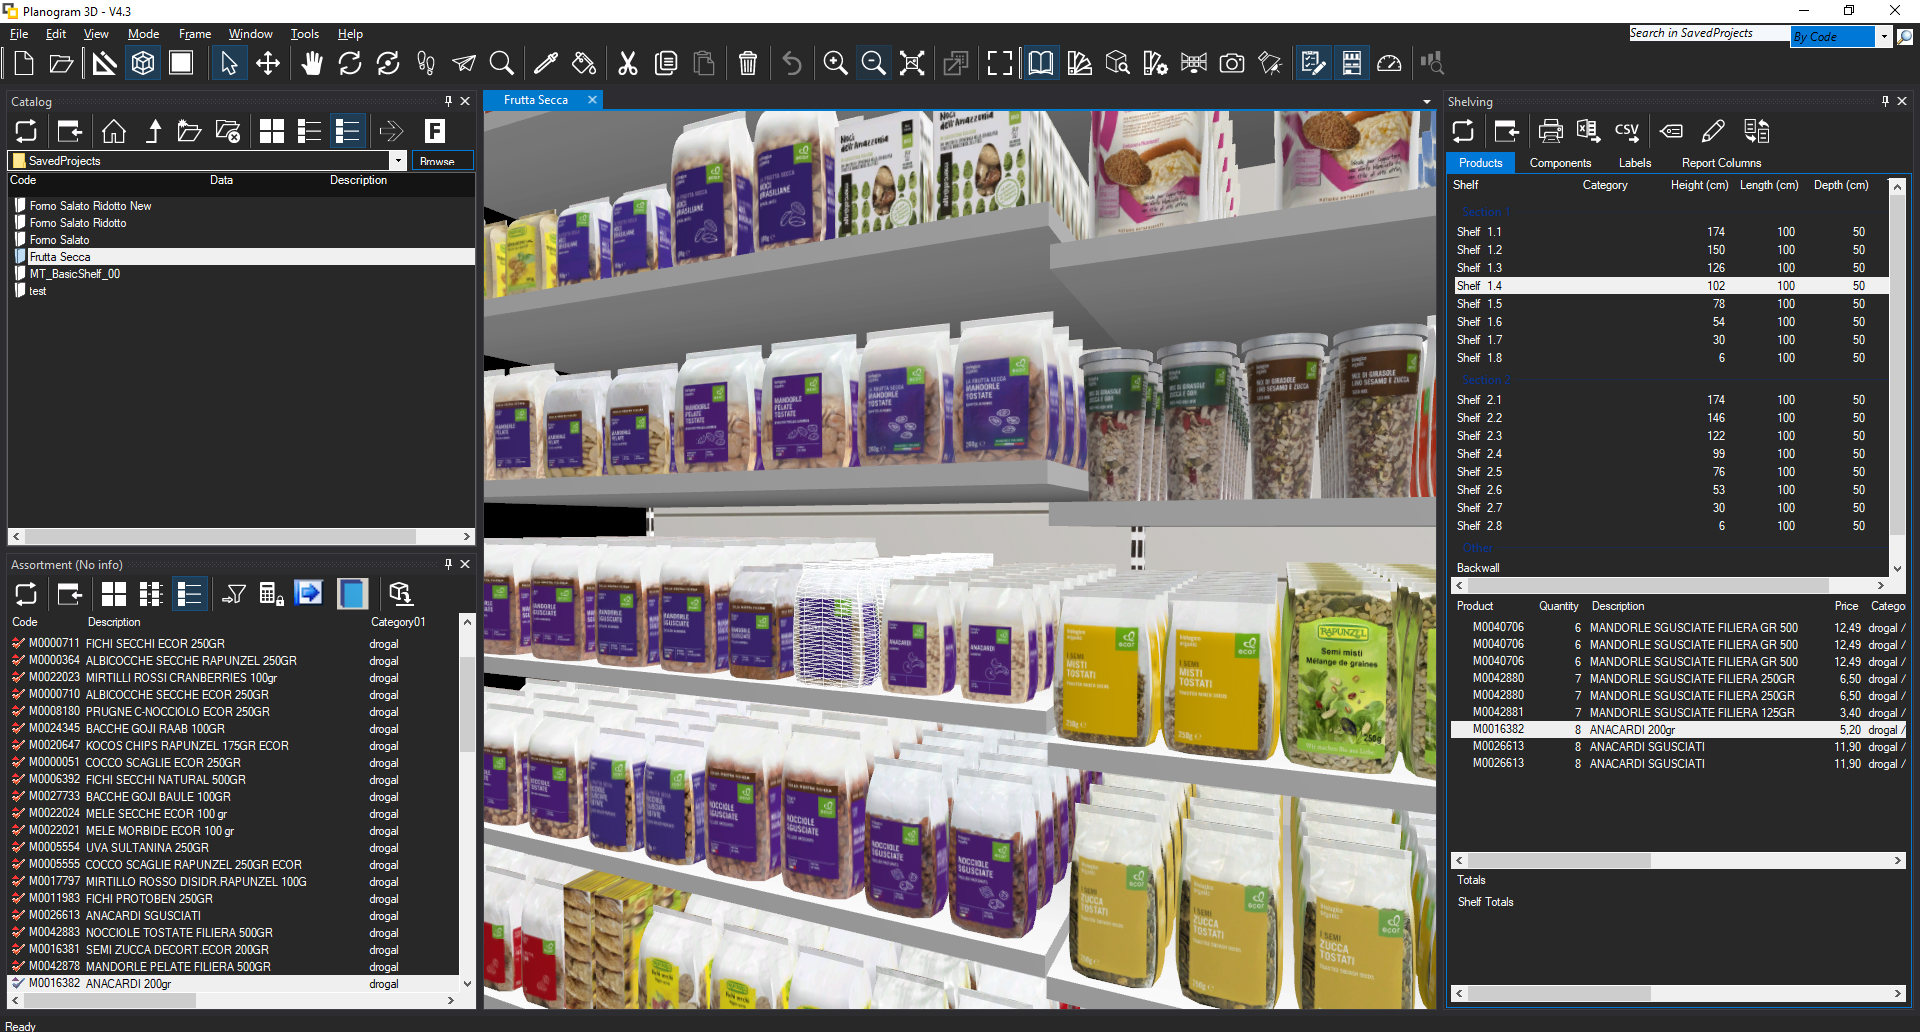Click the Catalog horizontal scrollbar track

(x=240, y=537)
